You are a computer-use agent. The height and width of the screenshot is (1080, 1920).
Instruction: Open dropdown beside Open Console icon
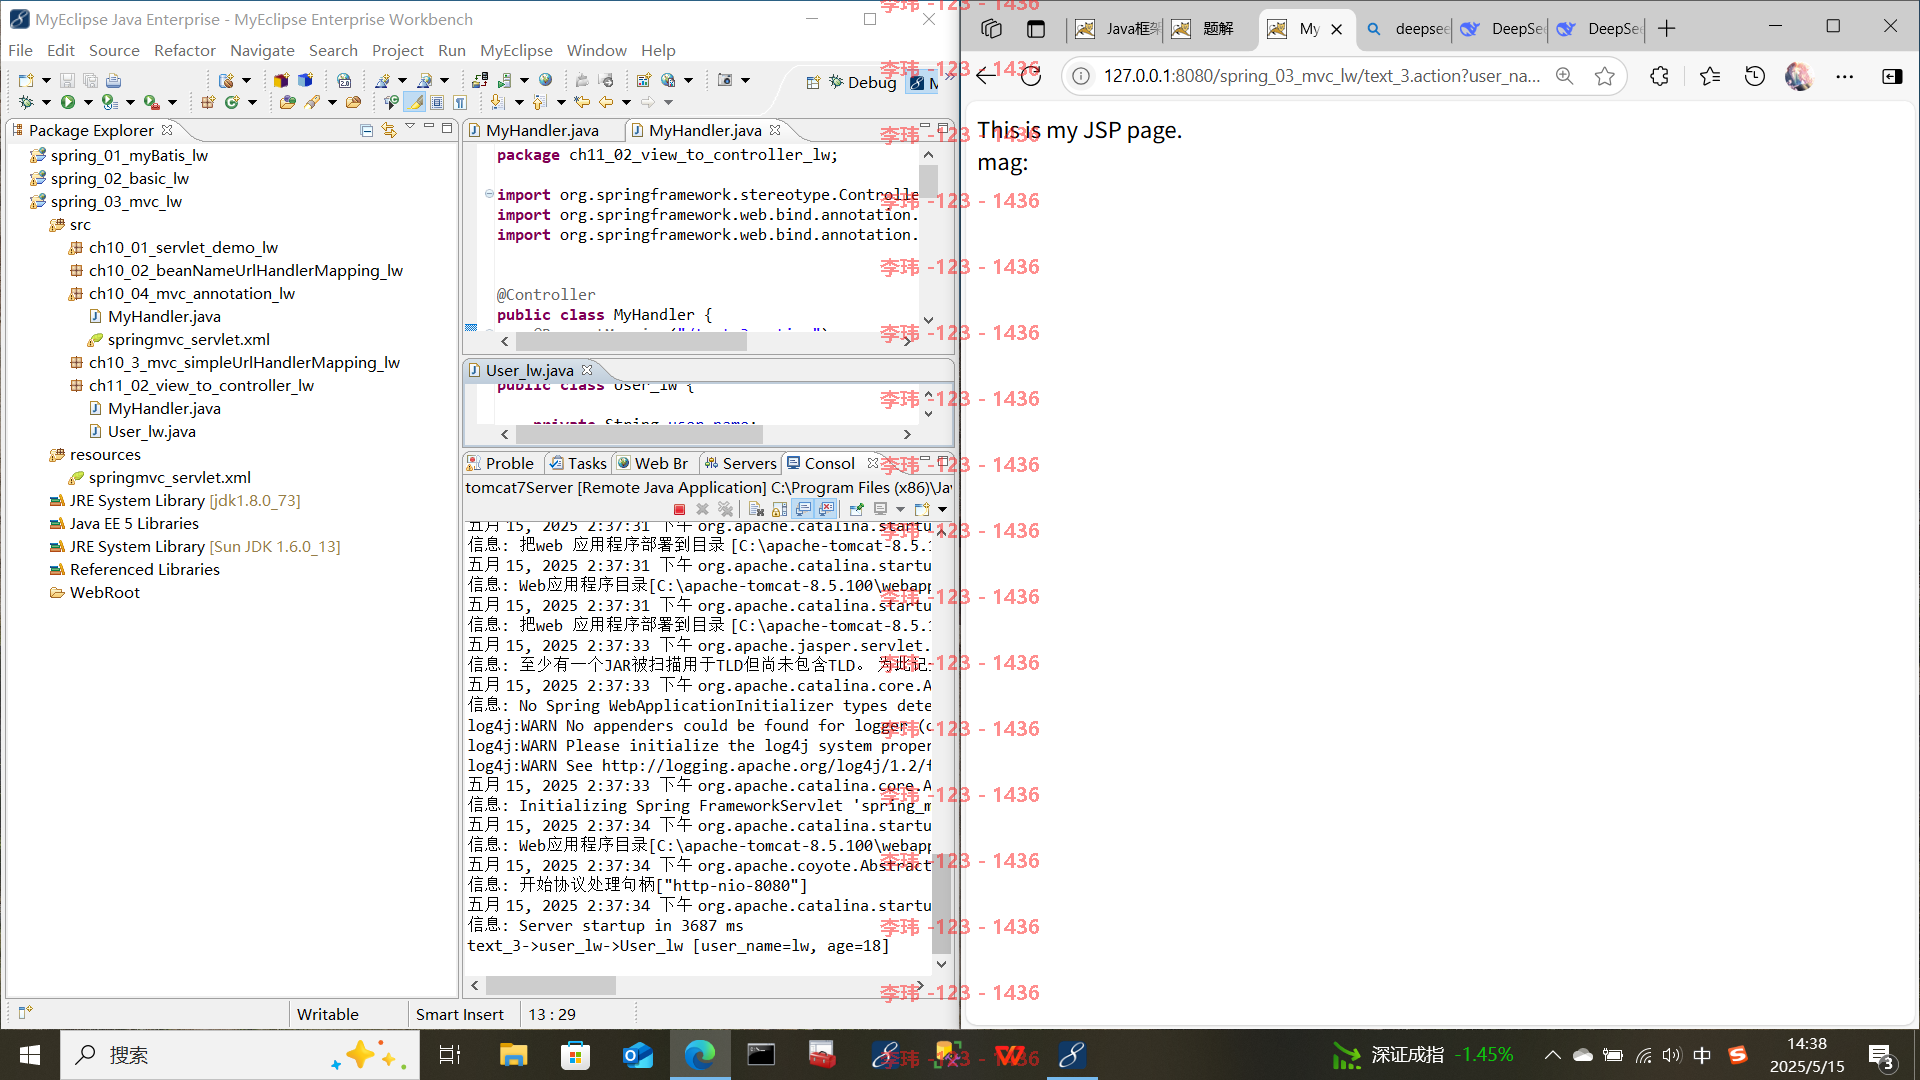click(942, 509)
